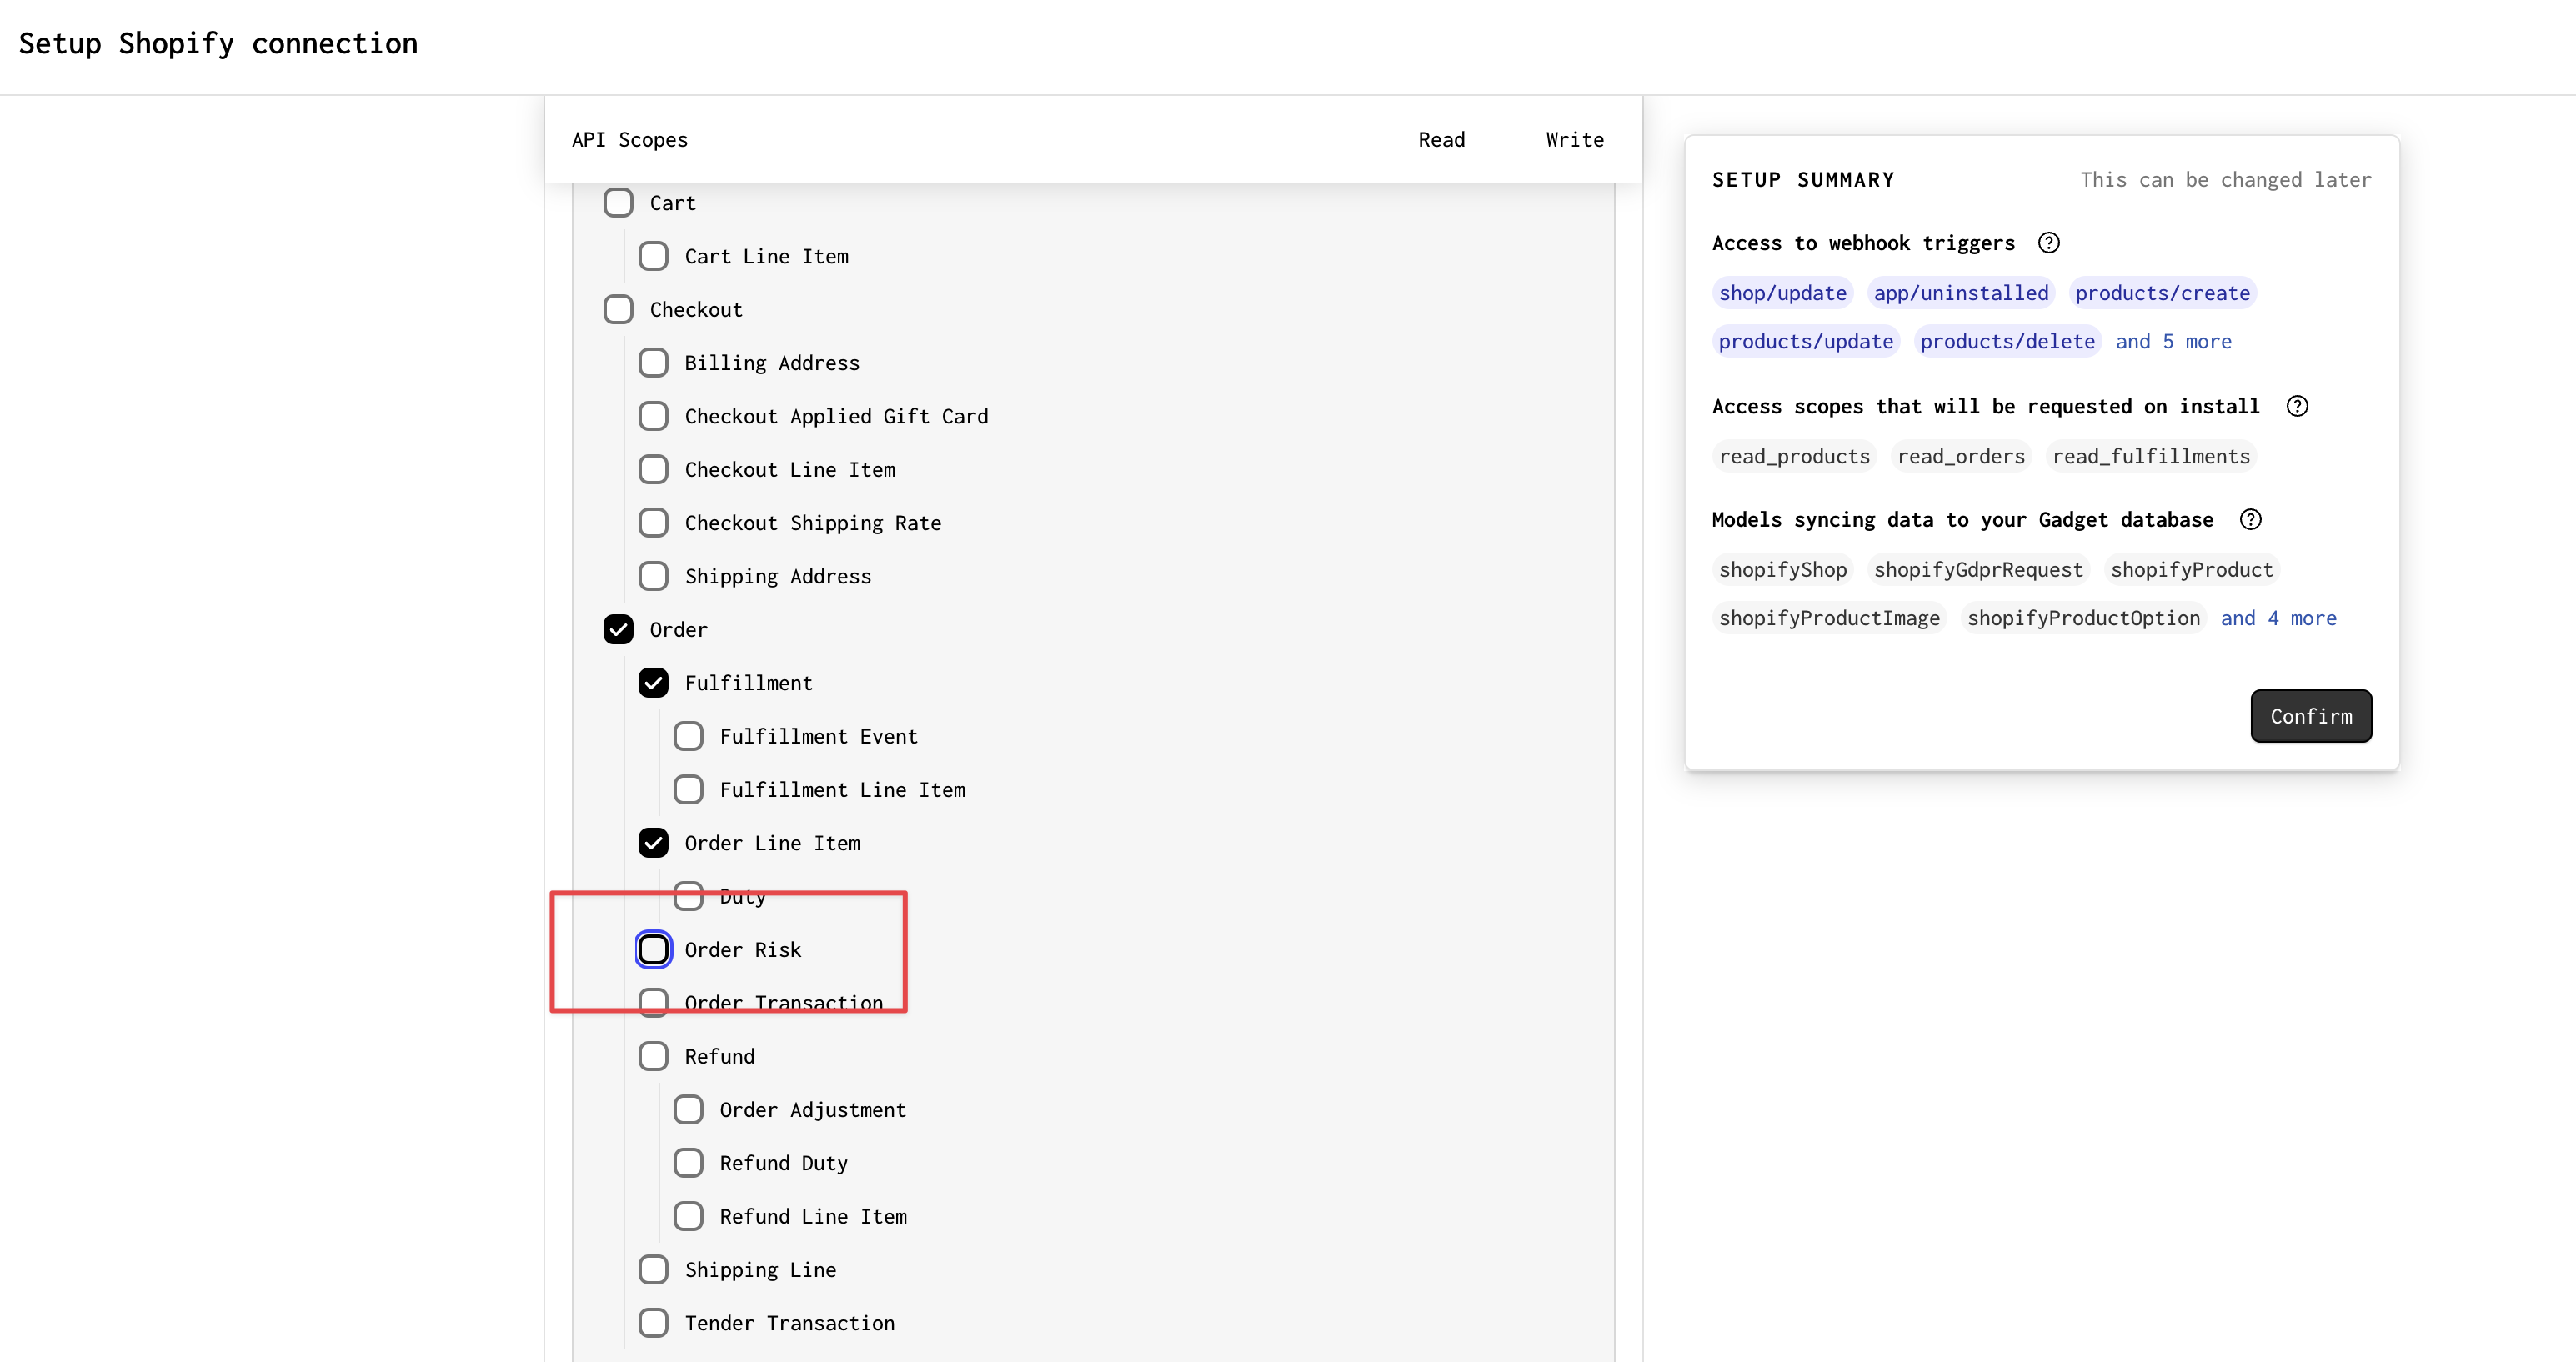Enable Checkout Shipping Rate checkbox

653,523
